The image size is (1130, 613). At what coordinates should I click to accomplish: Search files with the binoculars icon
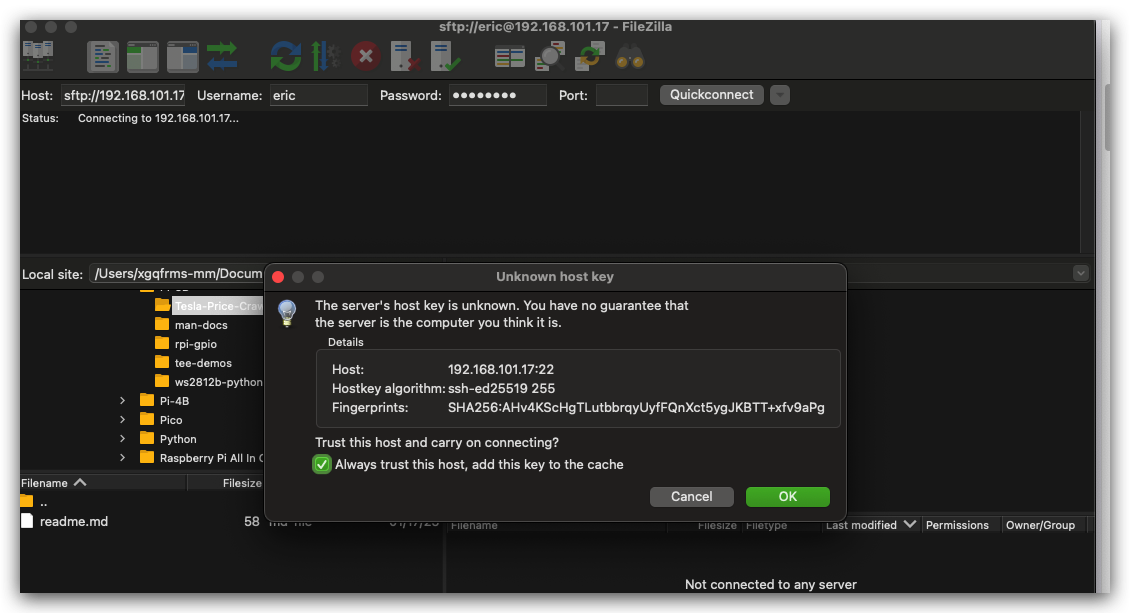[x=630, y=57]
